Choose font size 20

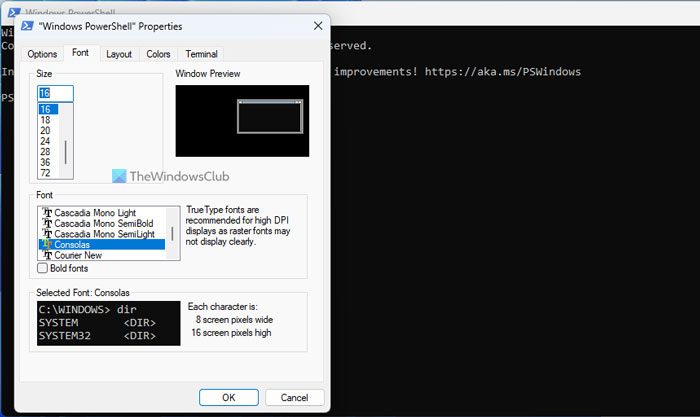(x=48, y=131)
